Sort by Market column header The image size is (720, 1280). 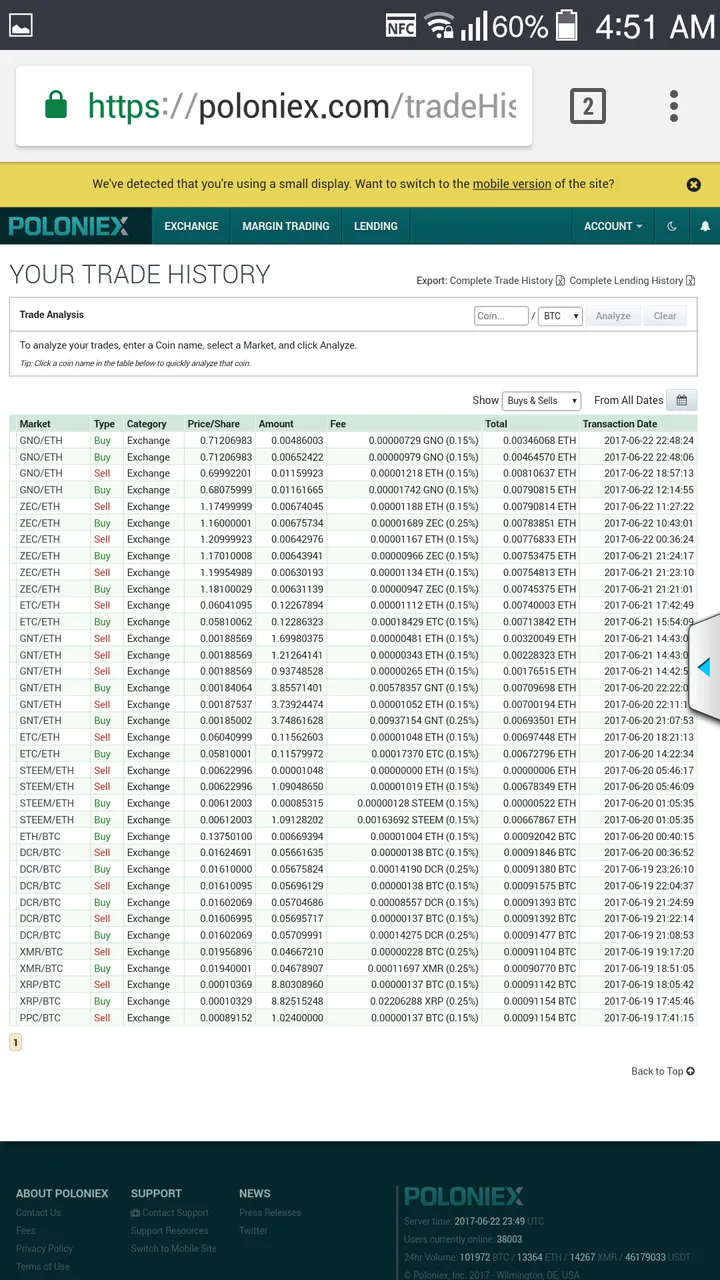click(x=35, y=424)
